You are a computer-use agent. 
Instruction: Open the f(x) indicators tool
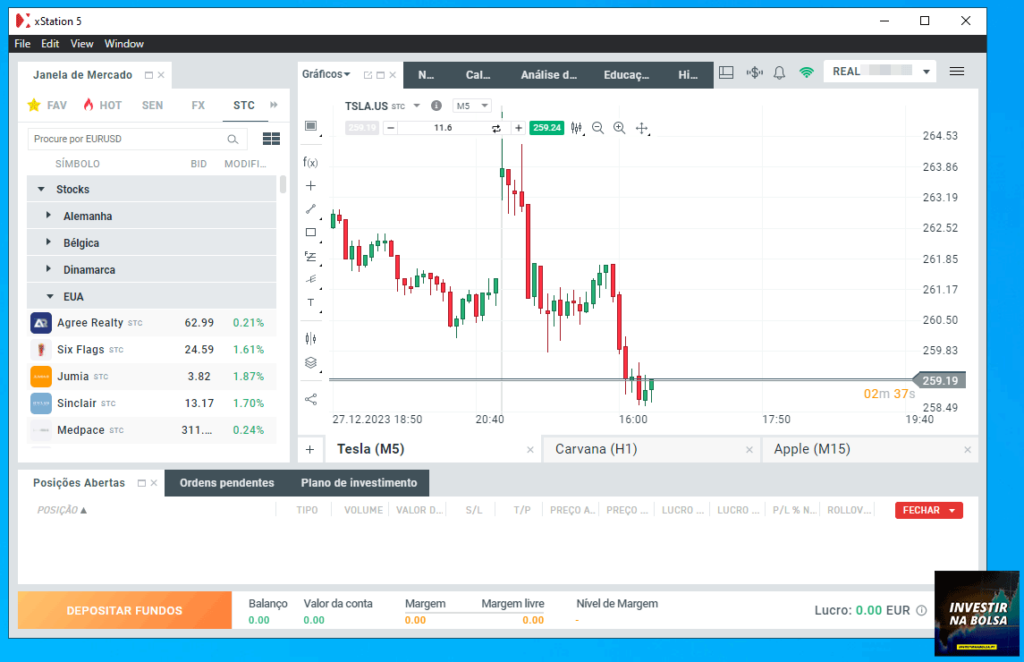311,162
